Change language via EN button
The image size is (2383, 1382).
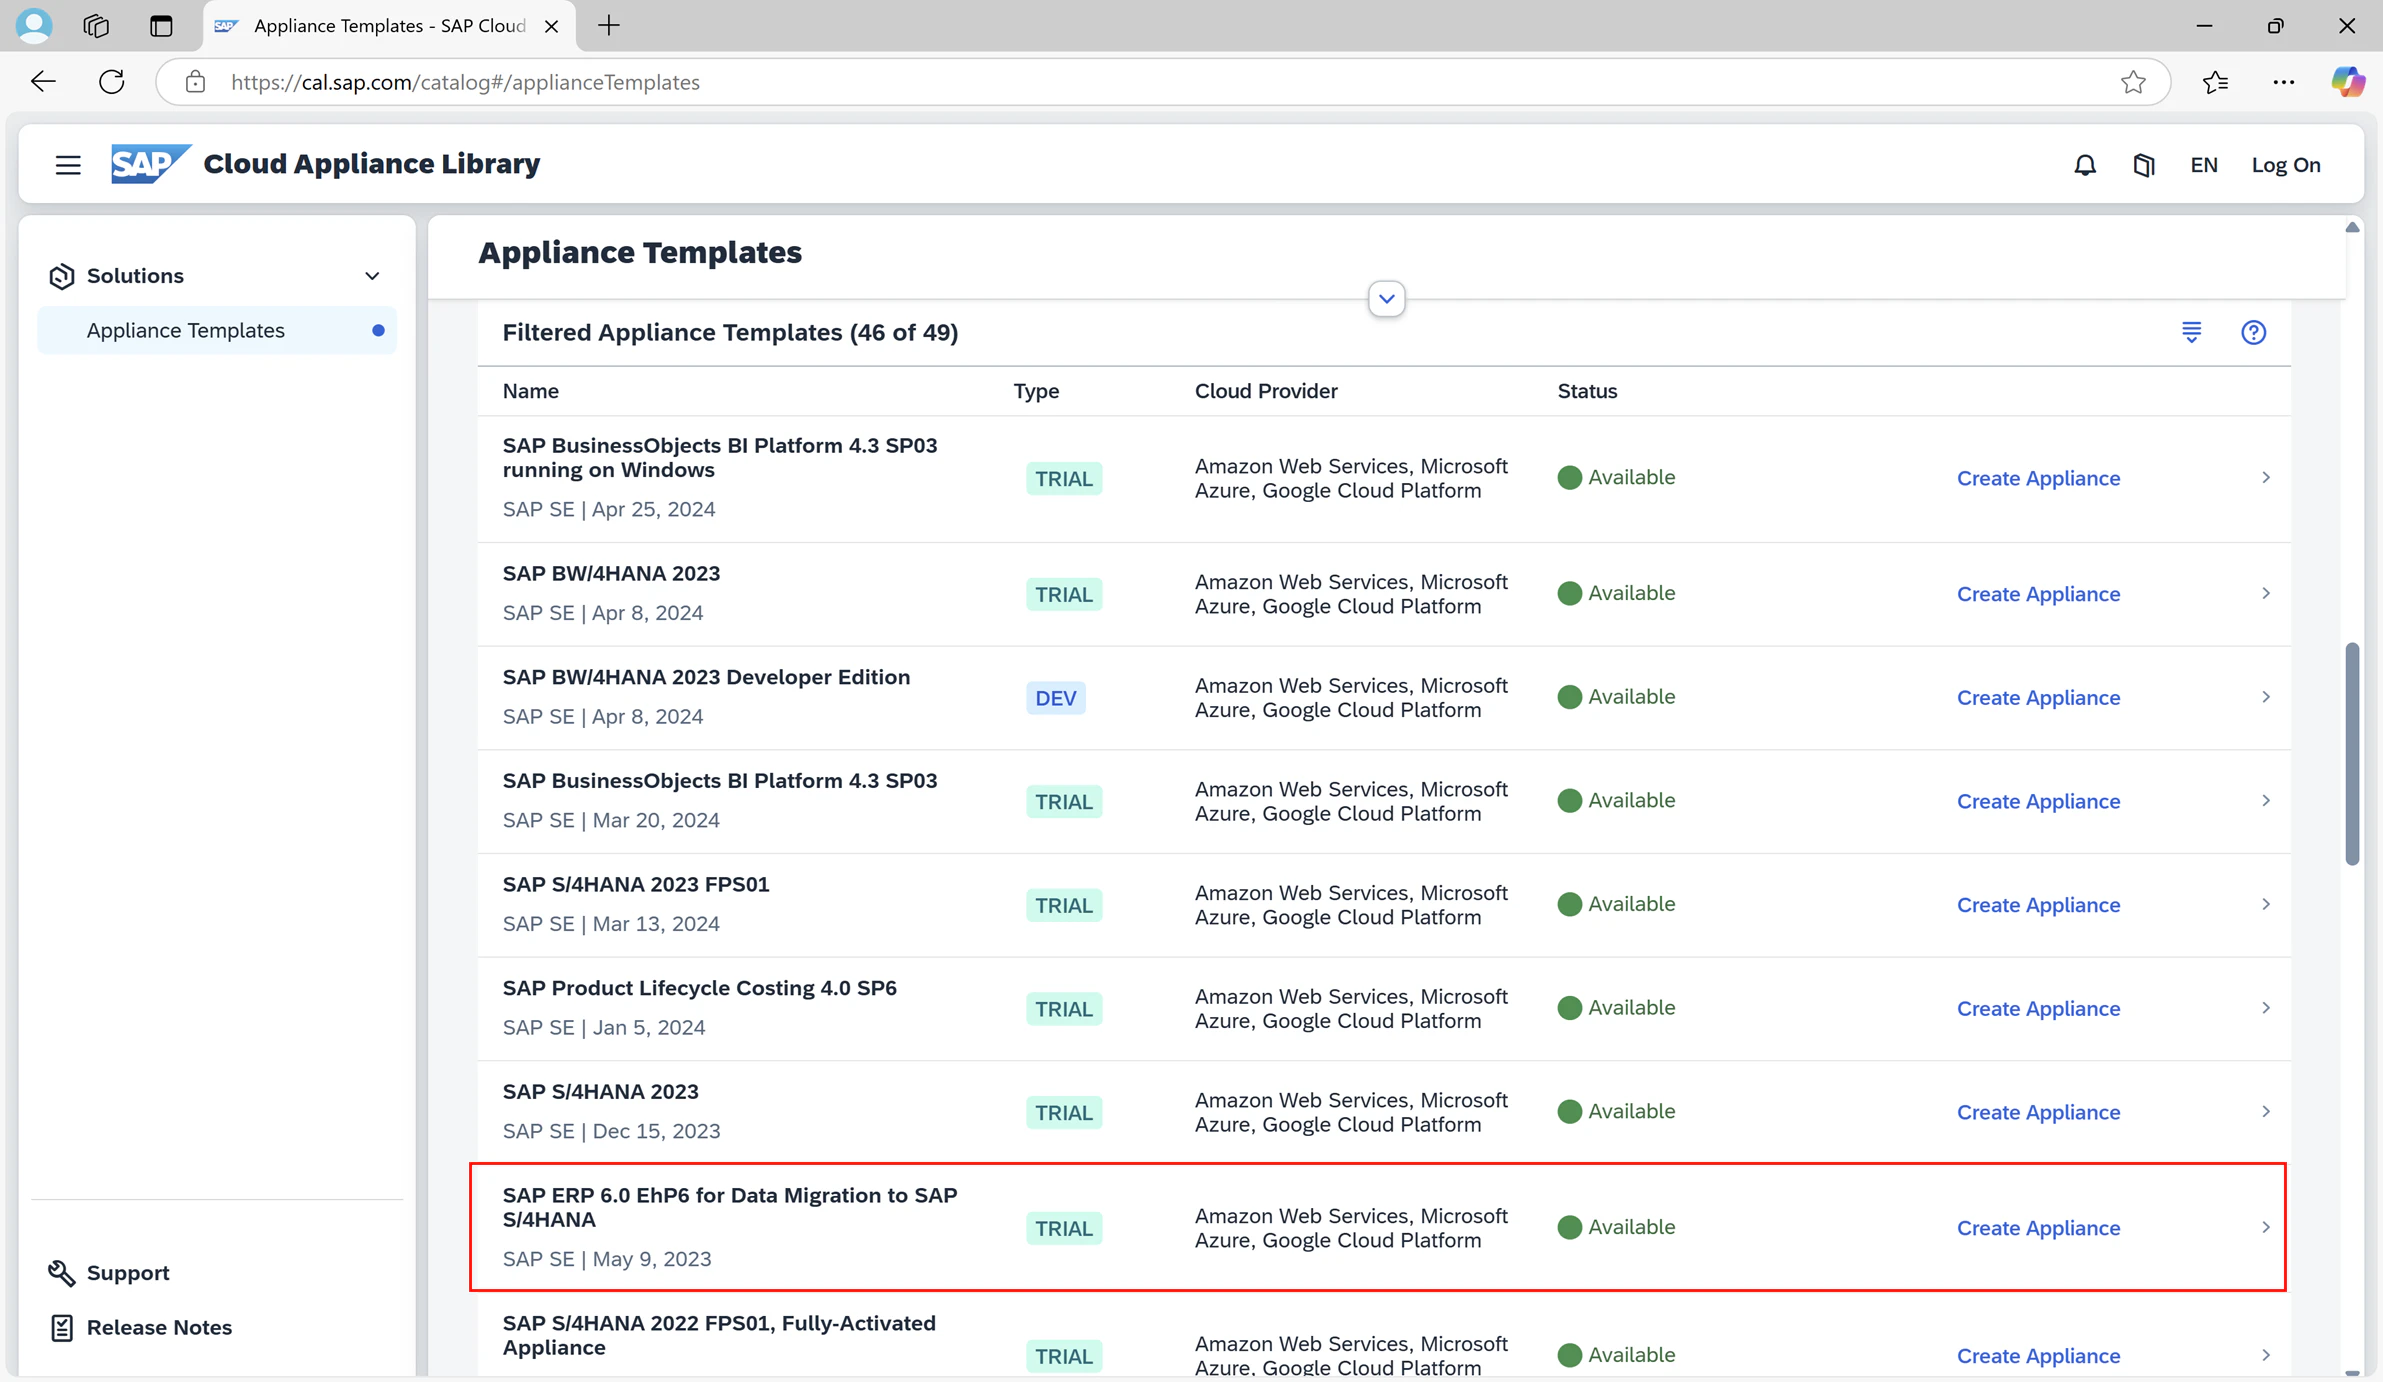[x=2204, y=165]
